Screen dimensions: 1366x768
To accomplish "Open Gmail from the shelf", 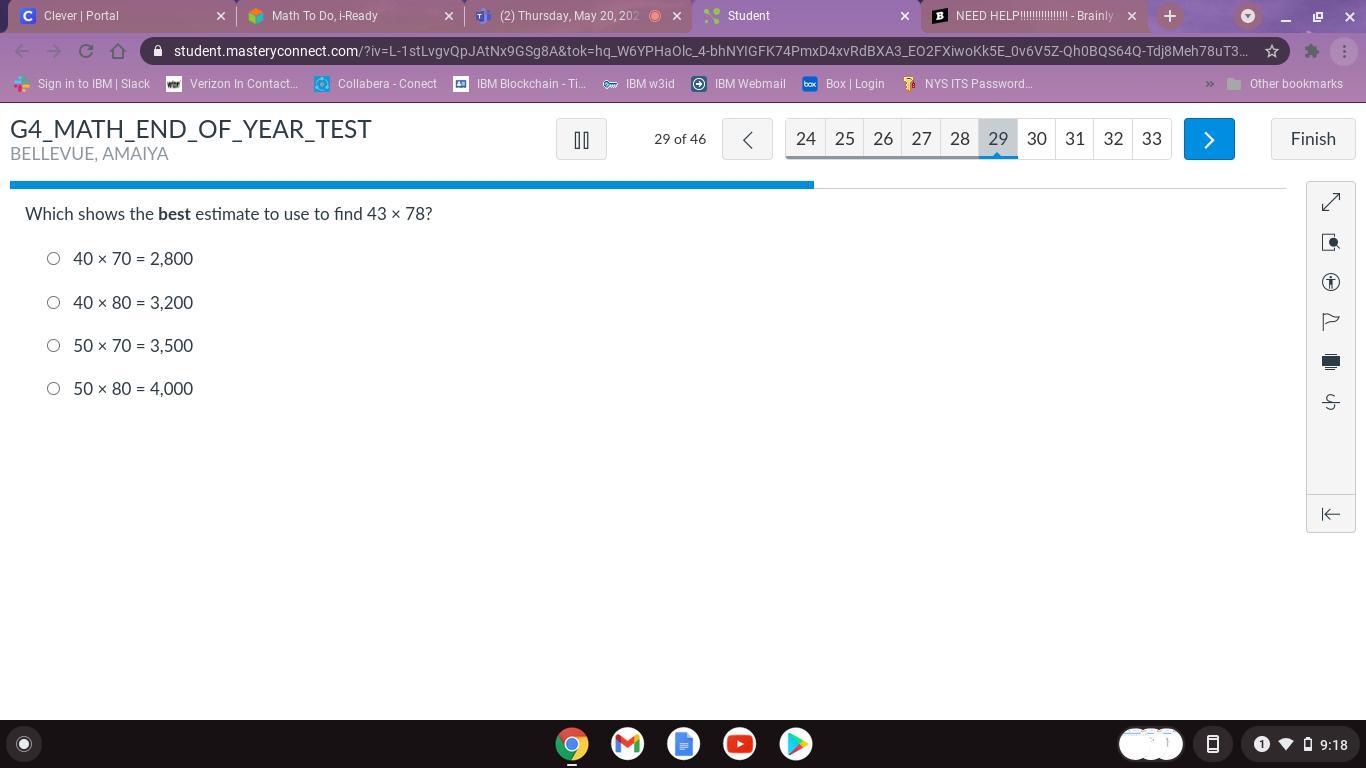I will click(628, 744).
